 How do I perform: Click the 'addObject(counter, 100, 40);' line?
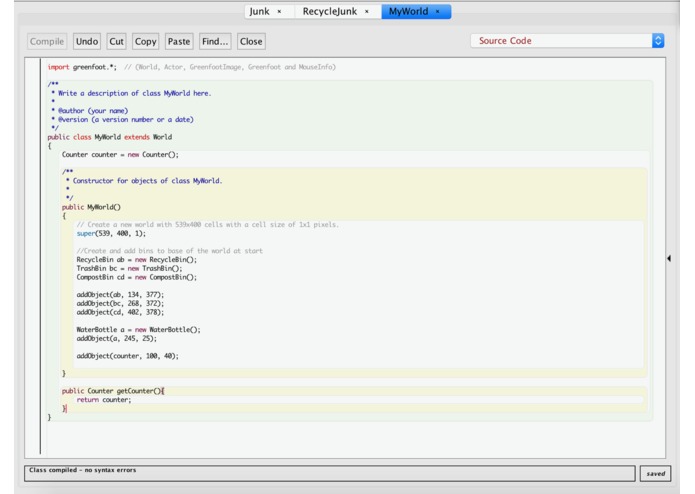pos(128,356)
